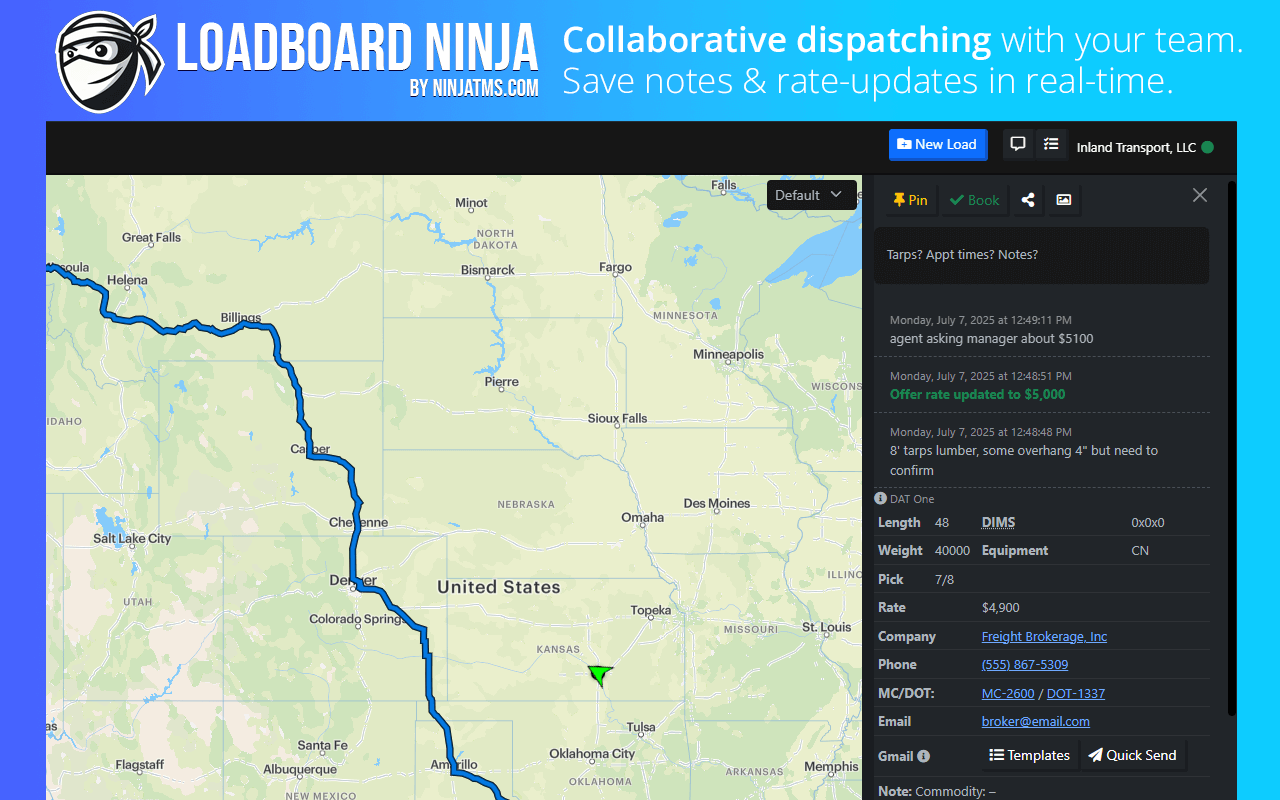Click the Inland Transport, LLC account name
The image size is (1280, 800).
pos(1136,147)
